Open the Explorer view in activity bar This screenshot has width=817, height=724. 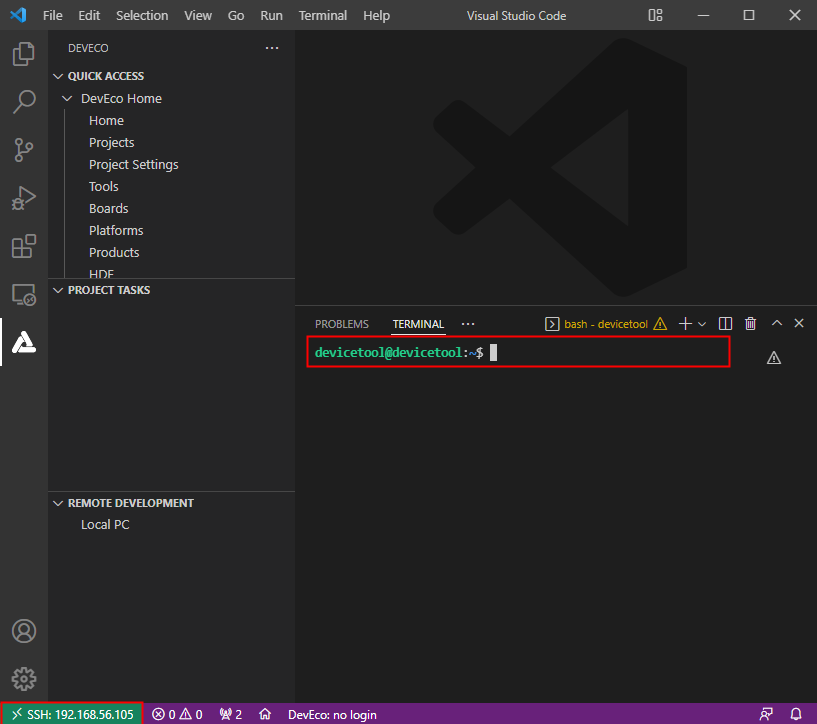click(23, 54)
